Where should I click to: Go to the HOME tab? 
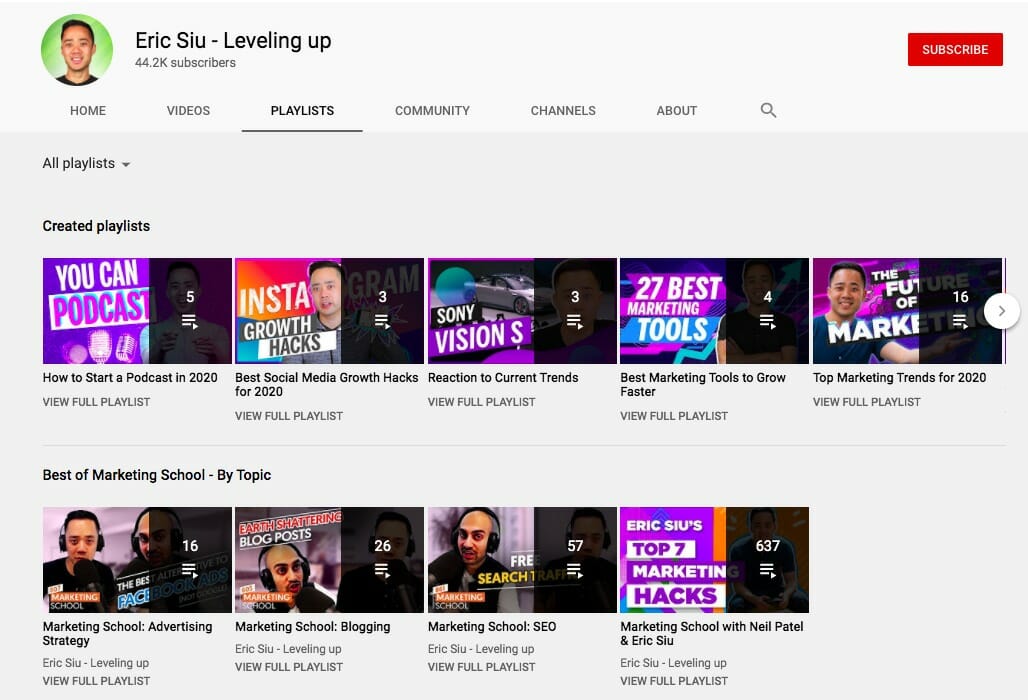point(87,110)
